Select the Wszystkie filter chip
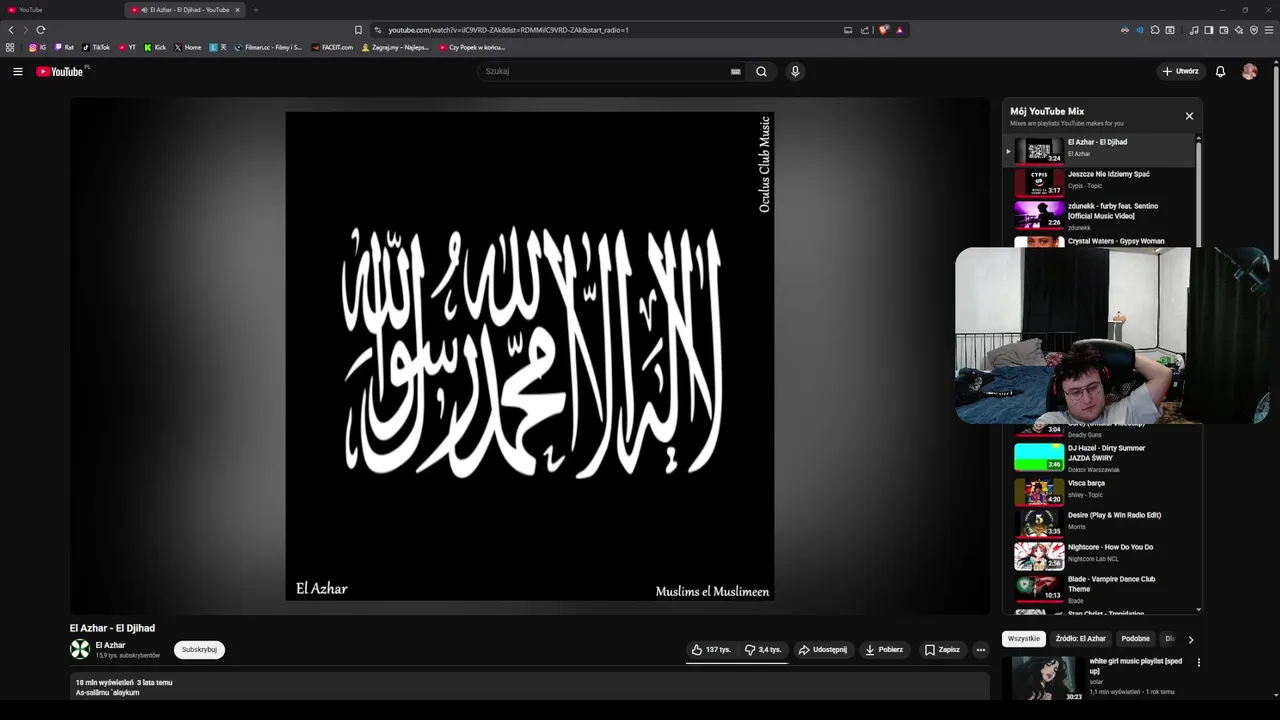 (x=1024, y=639)
